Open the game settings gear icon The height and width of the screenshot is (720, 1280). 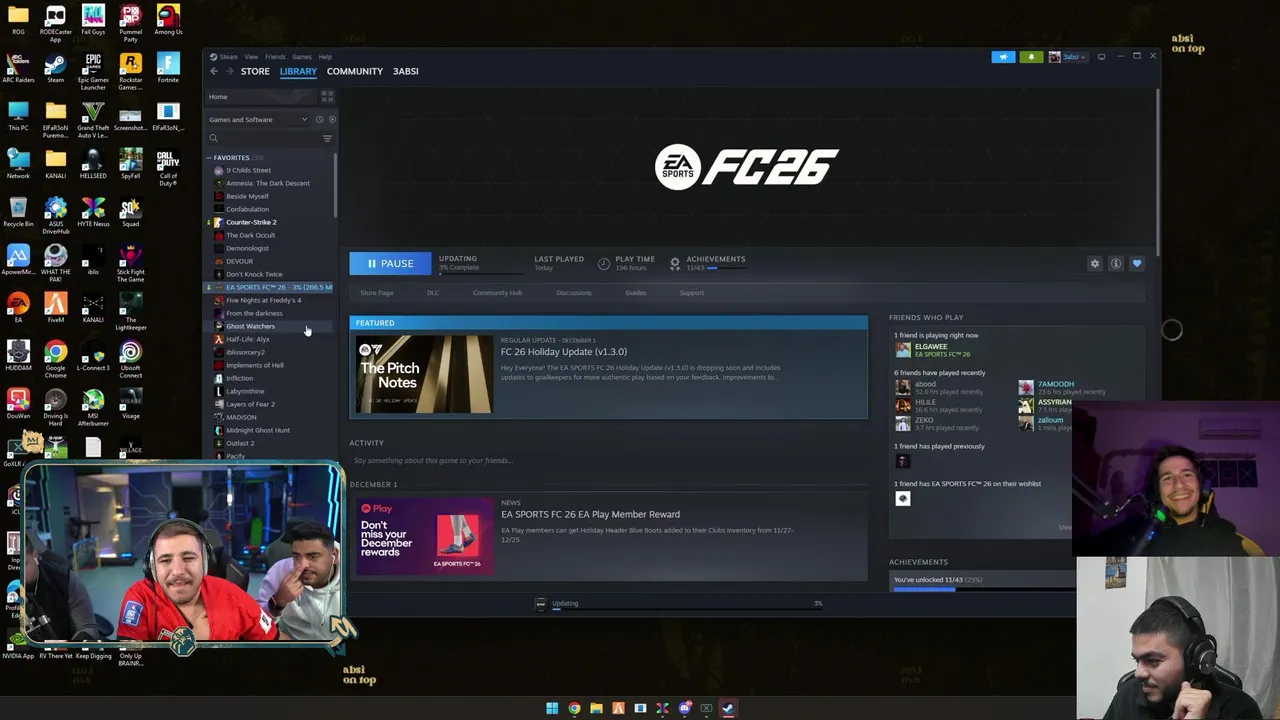[1095, 264]
